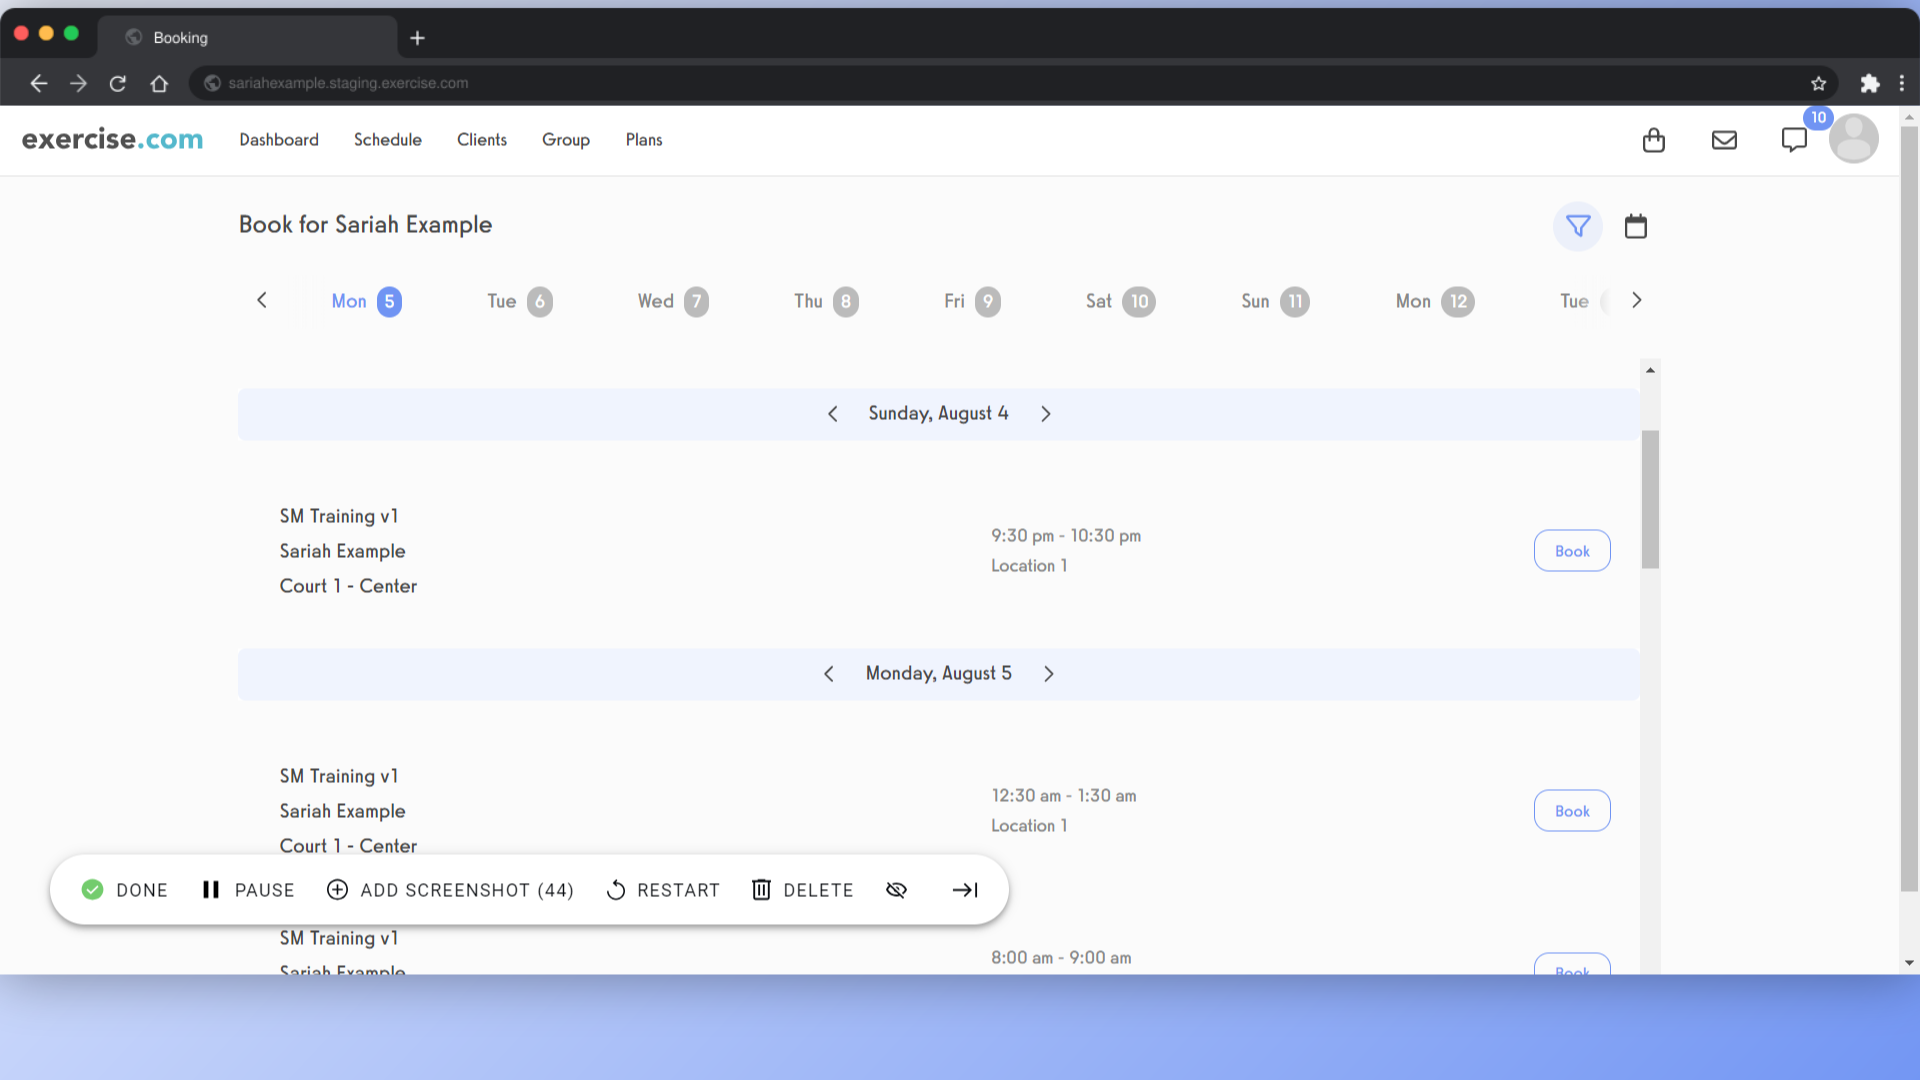
Task: Click the exercise.com logo
Action: [112, 139]
